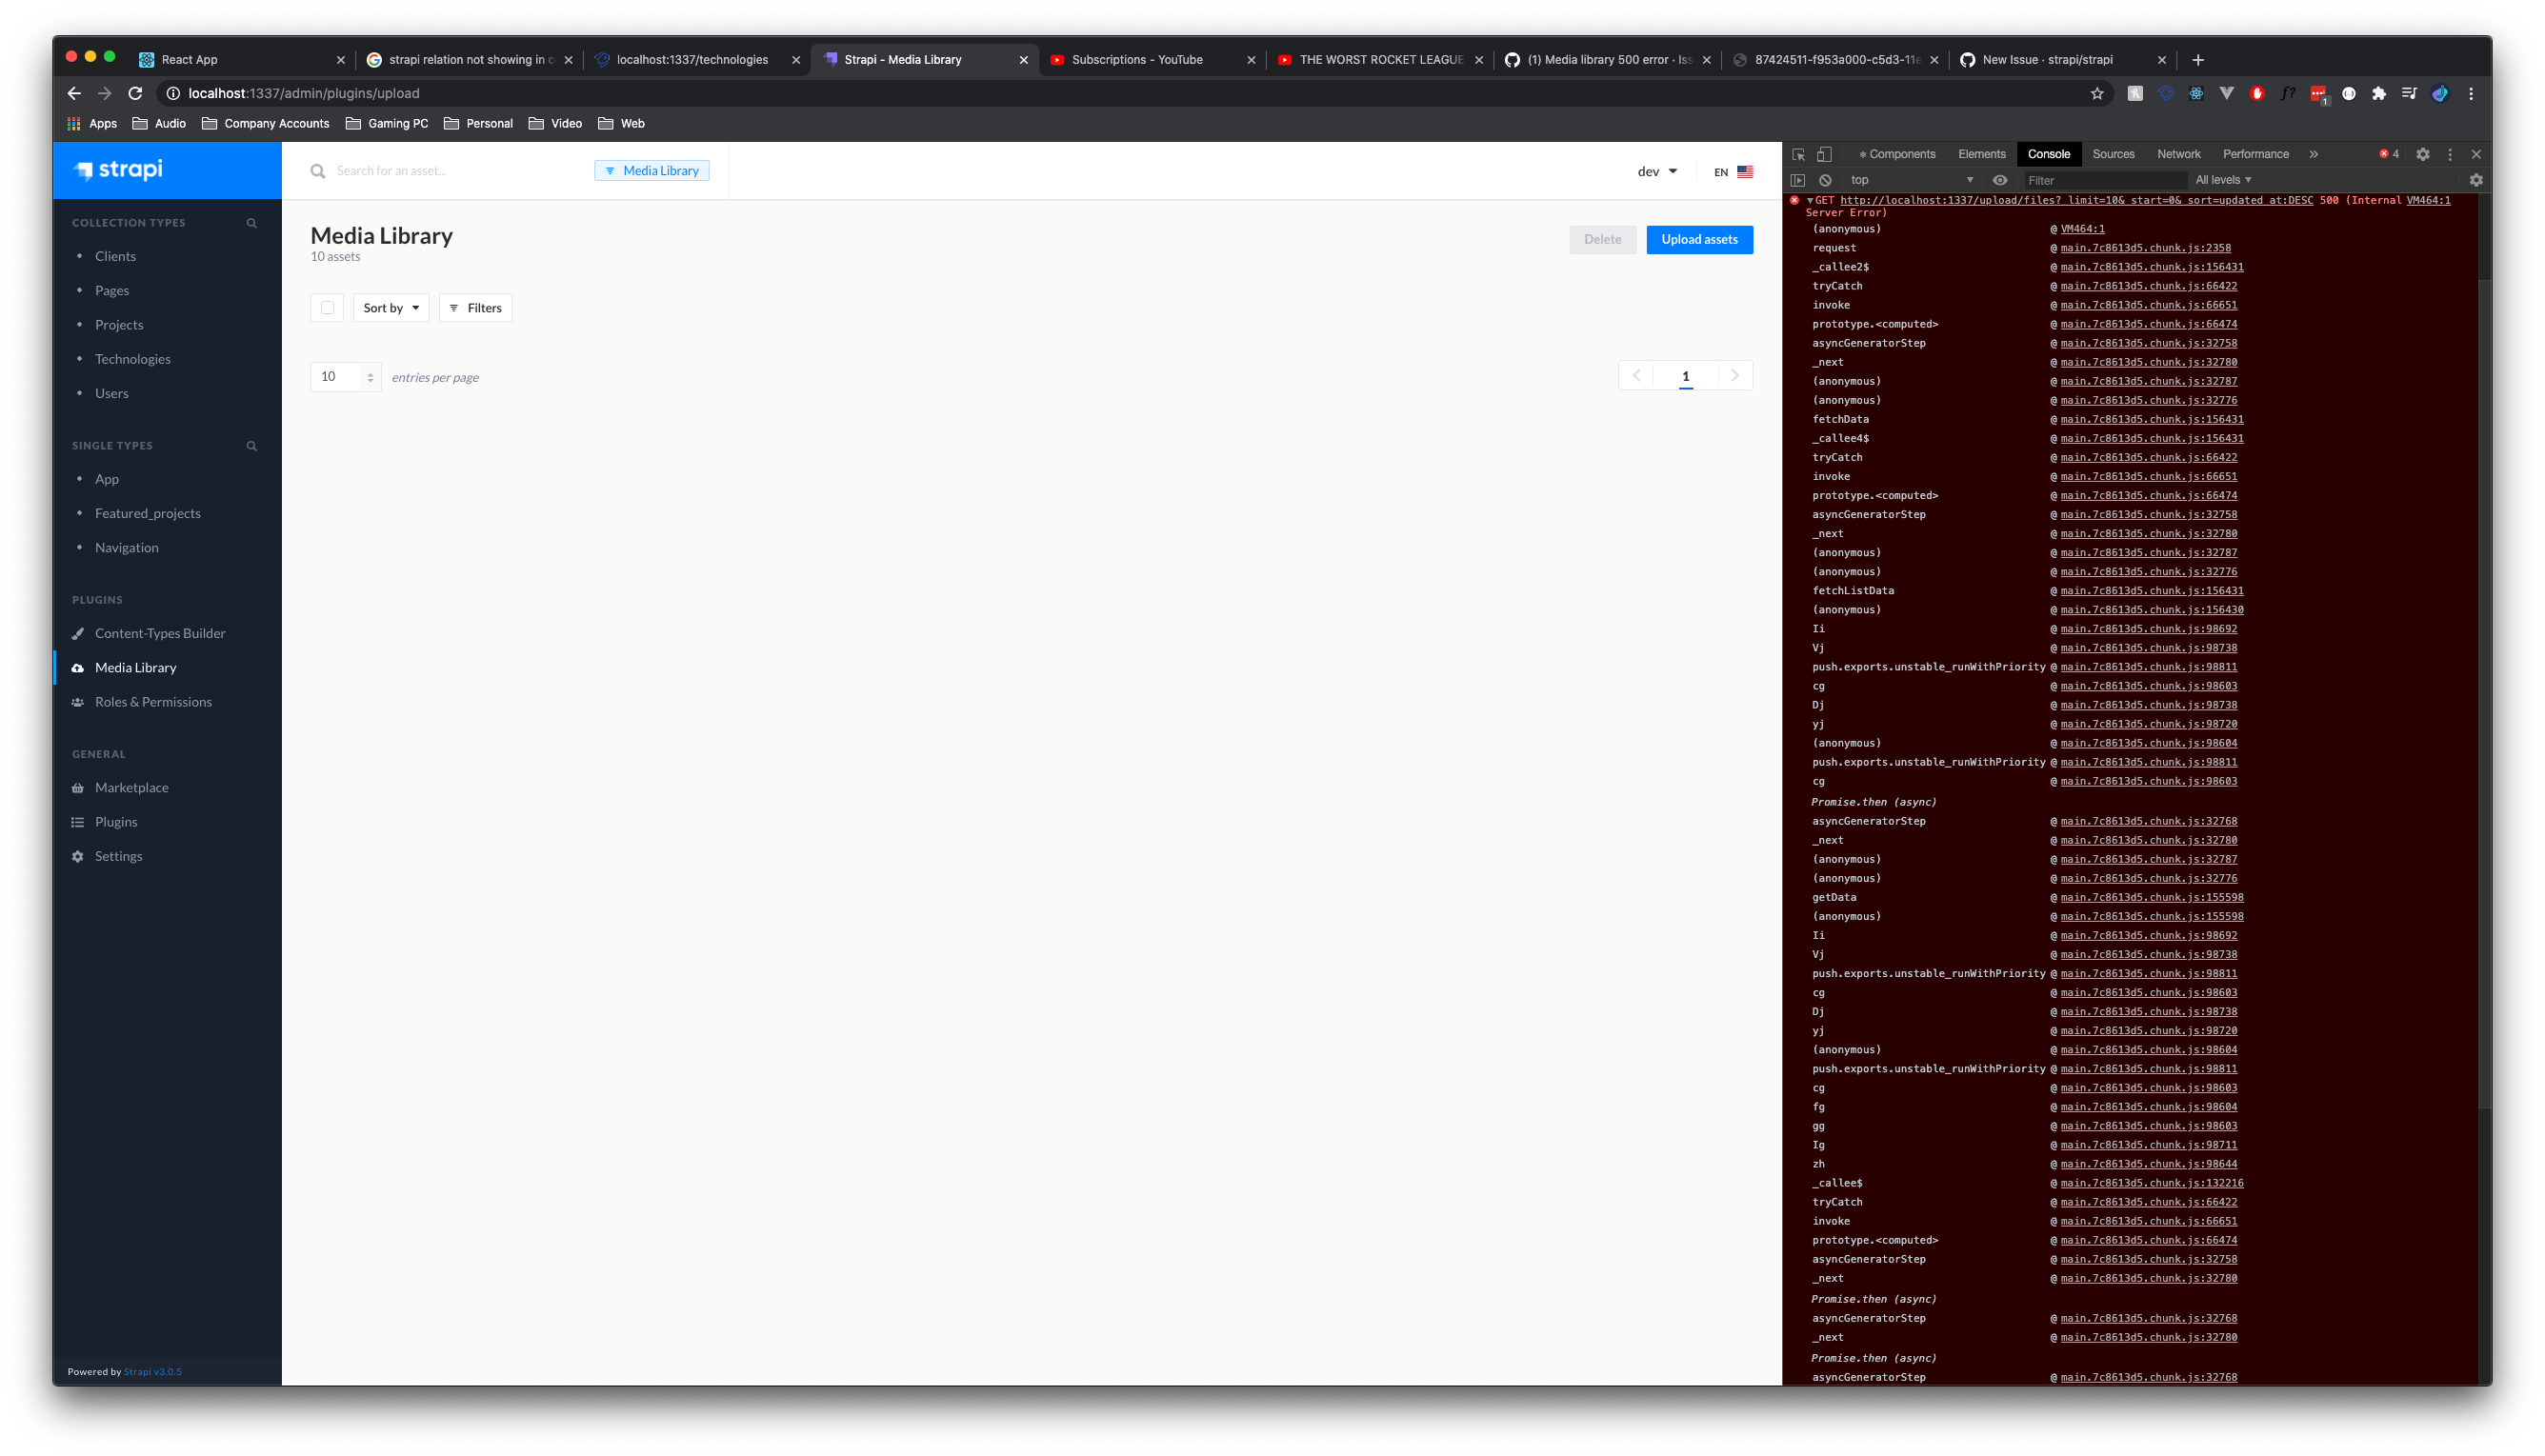
Task: Open Roles & Permissions settings
Action: coord(153,701)
